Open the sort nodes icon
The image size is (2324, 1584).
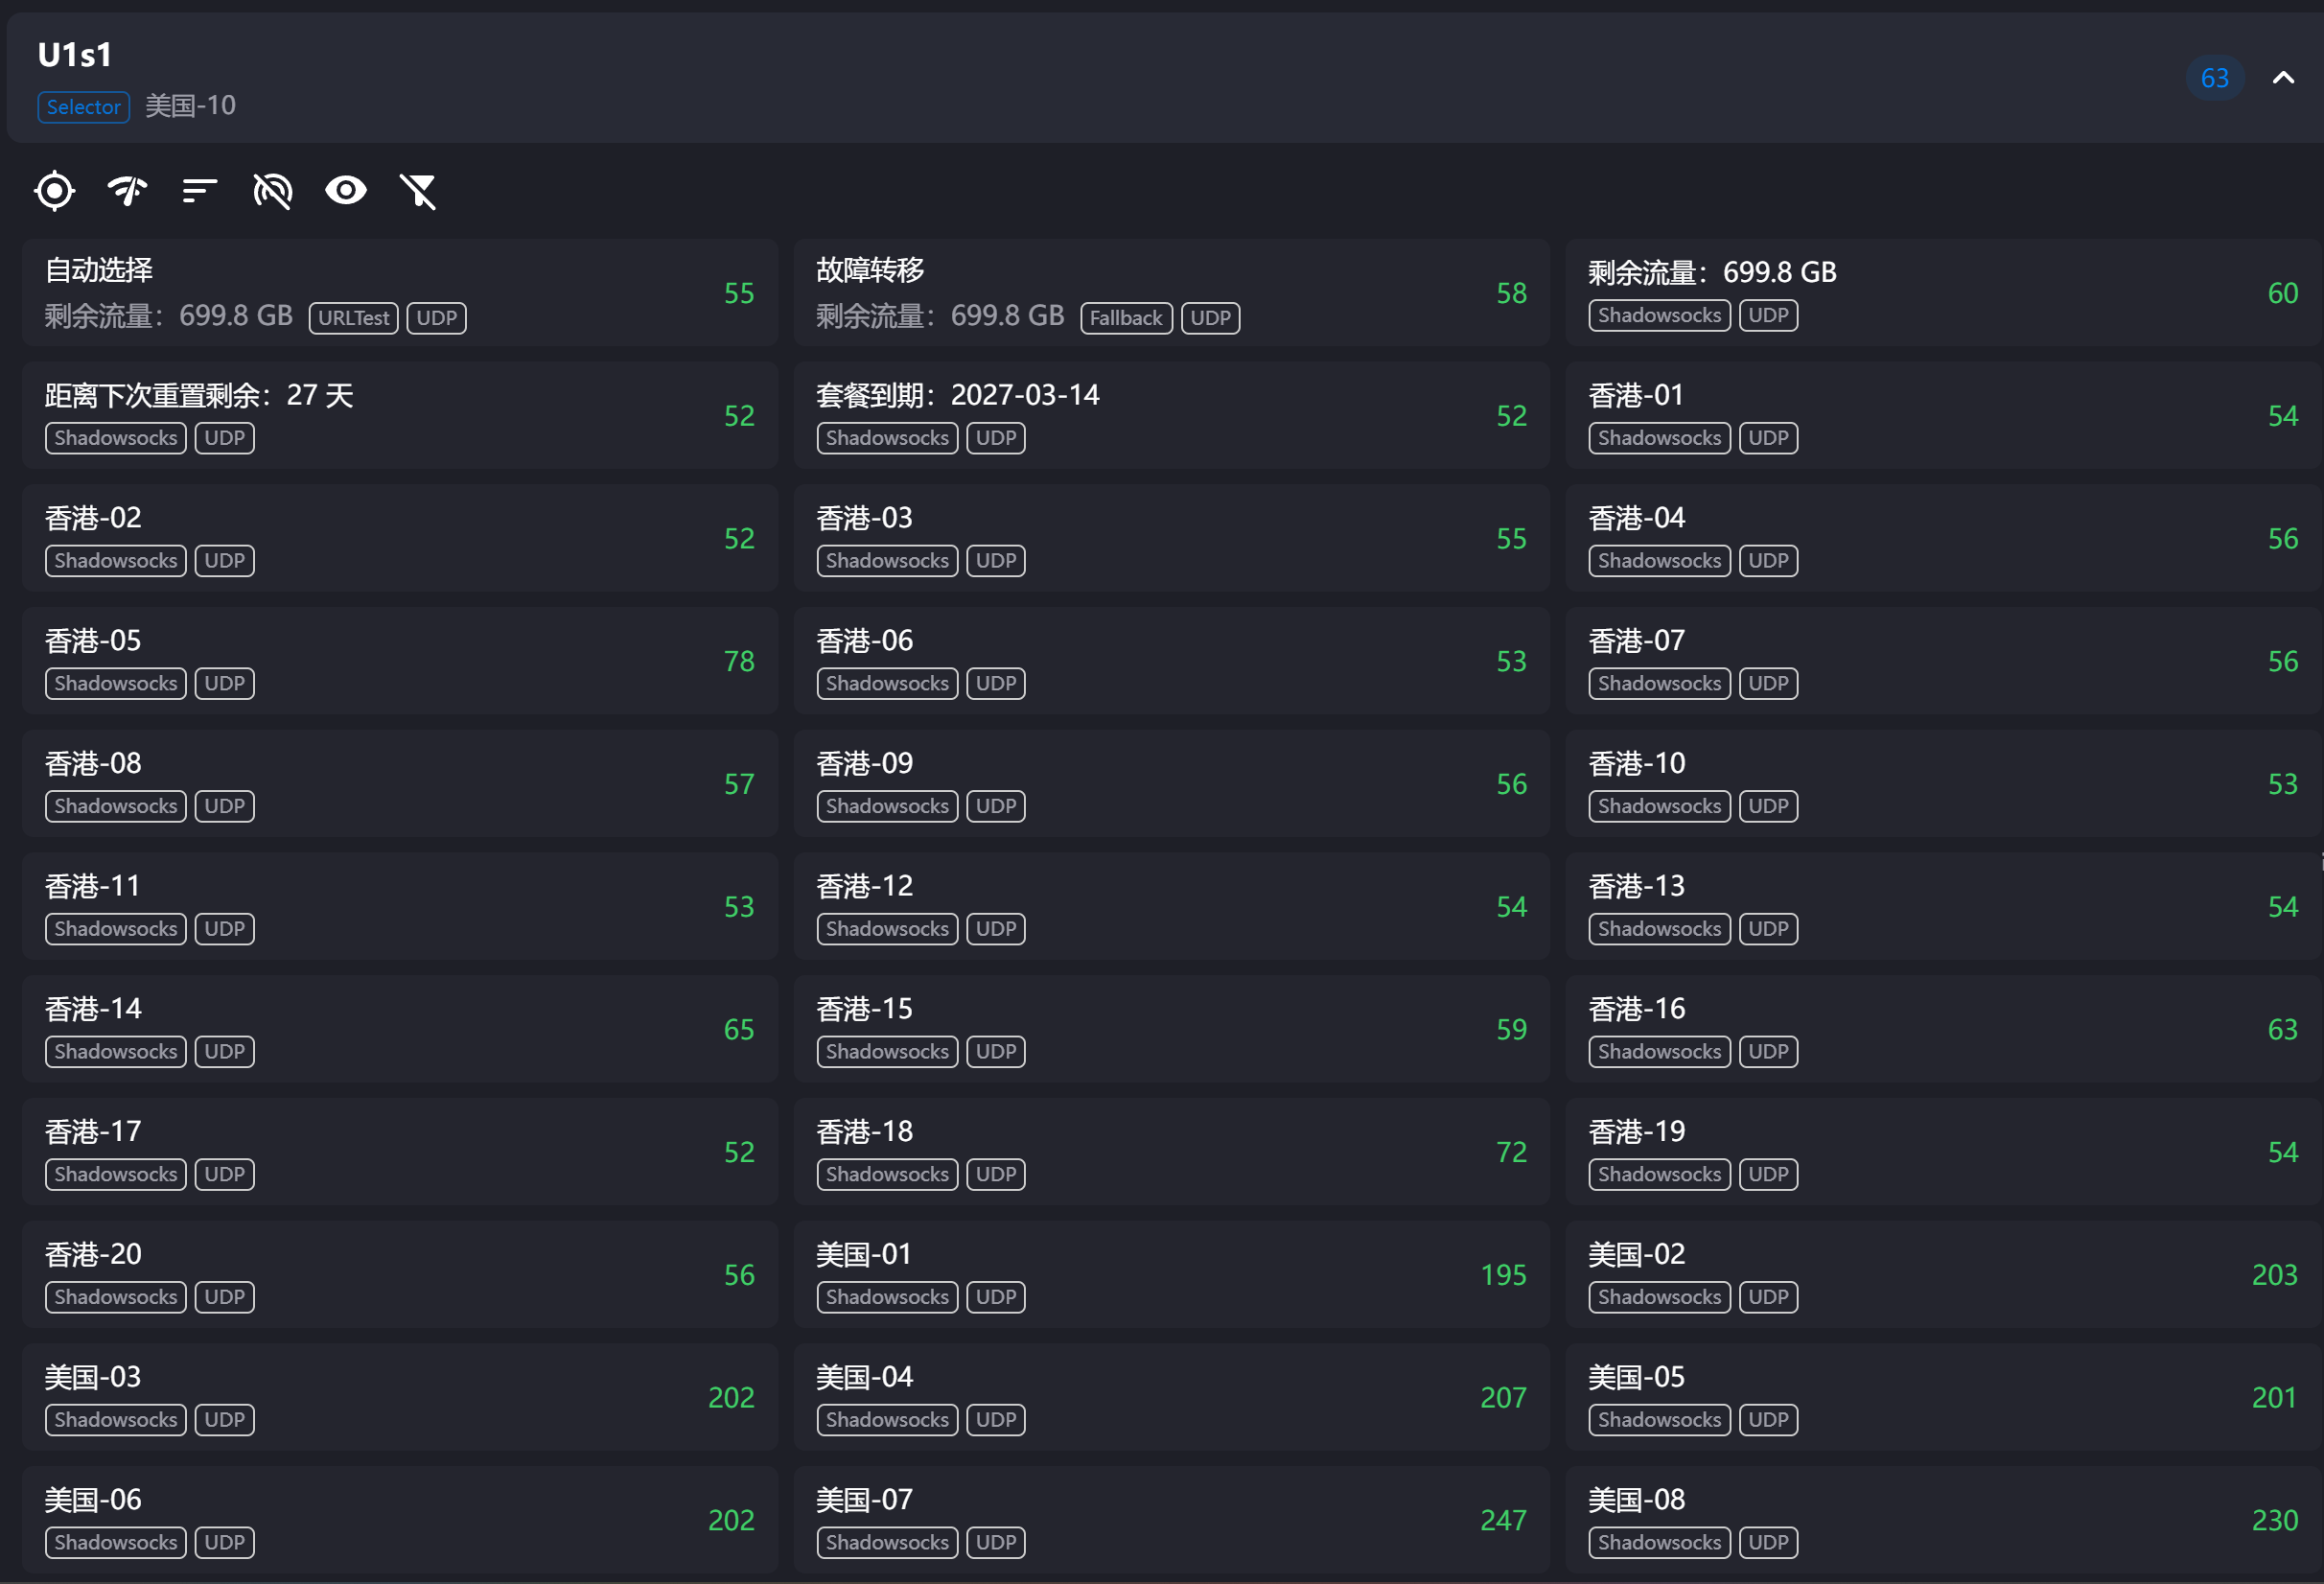(x=198, y=190)
